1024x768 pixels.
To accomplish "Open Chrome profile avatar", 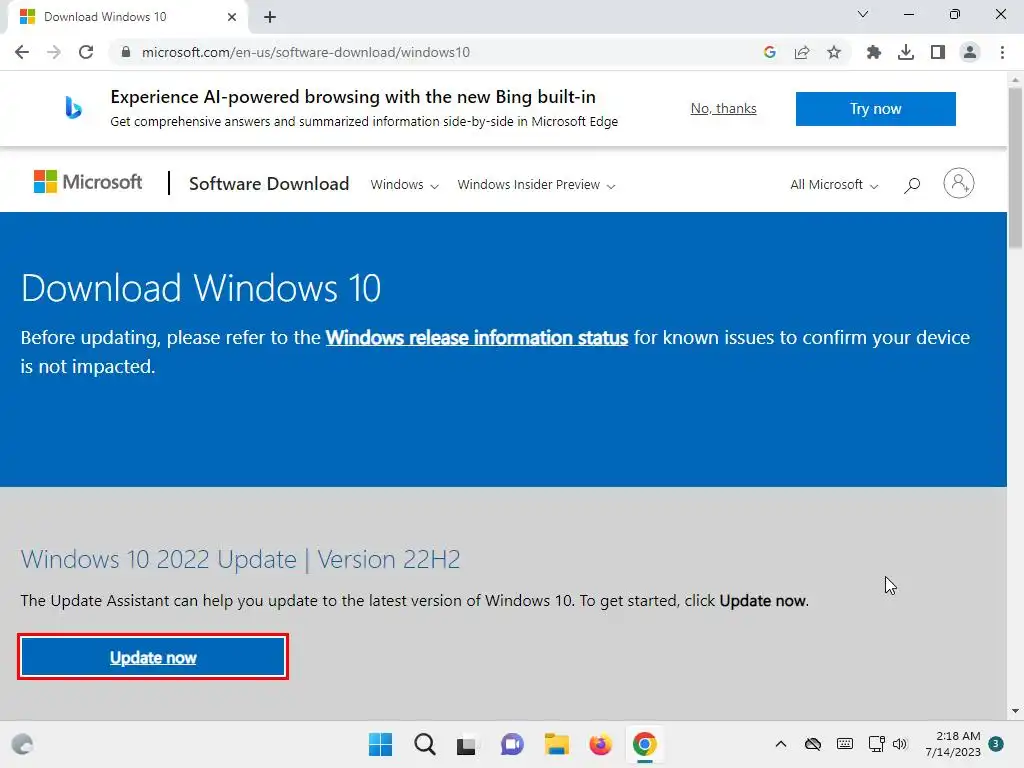I will 970,52.
